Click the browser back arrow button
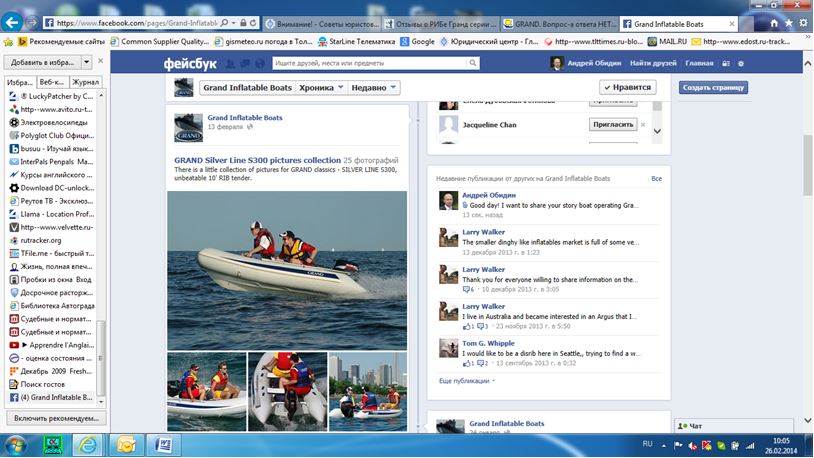 click(14, 20)
